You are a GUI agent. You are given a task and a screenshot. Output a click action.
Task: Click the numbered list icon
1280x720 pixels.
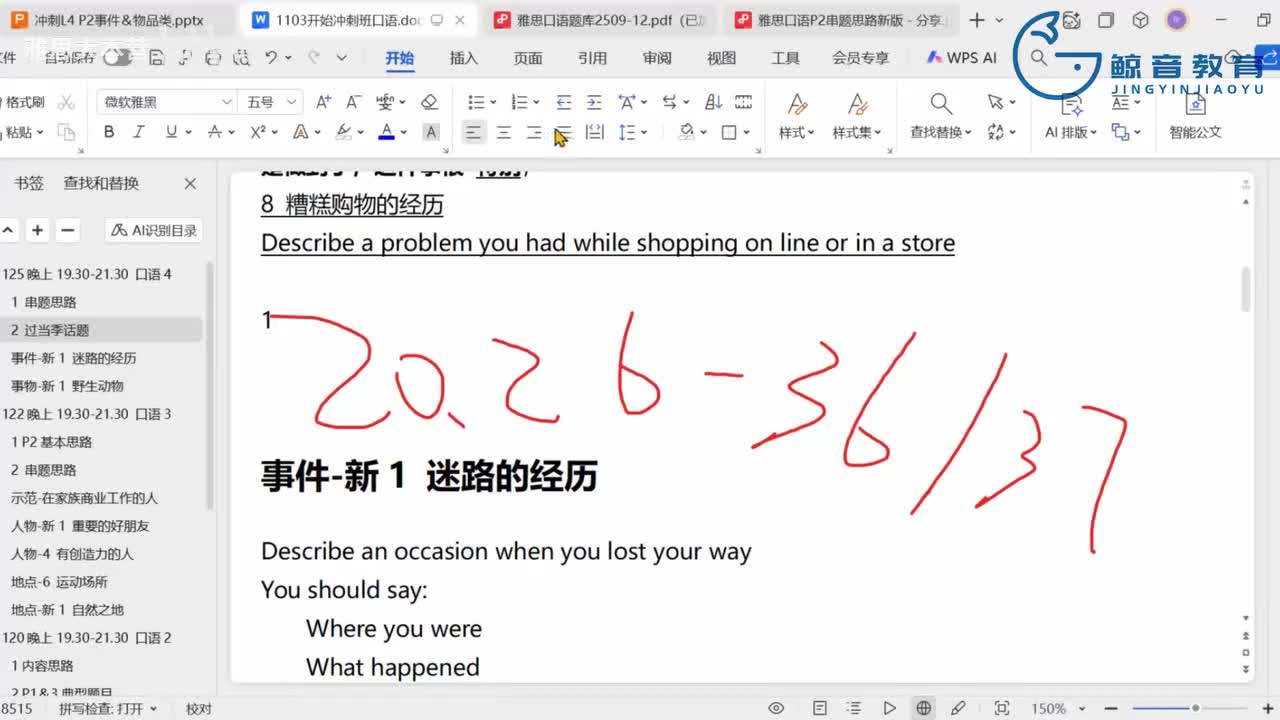pyautogui.click(x=519, y=102)
